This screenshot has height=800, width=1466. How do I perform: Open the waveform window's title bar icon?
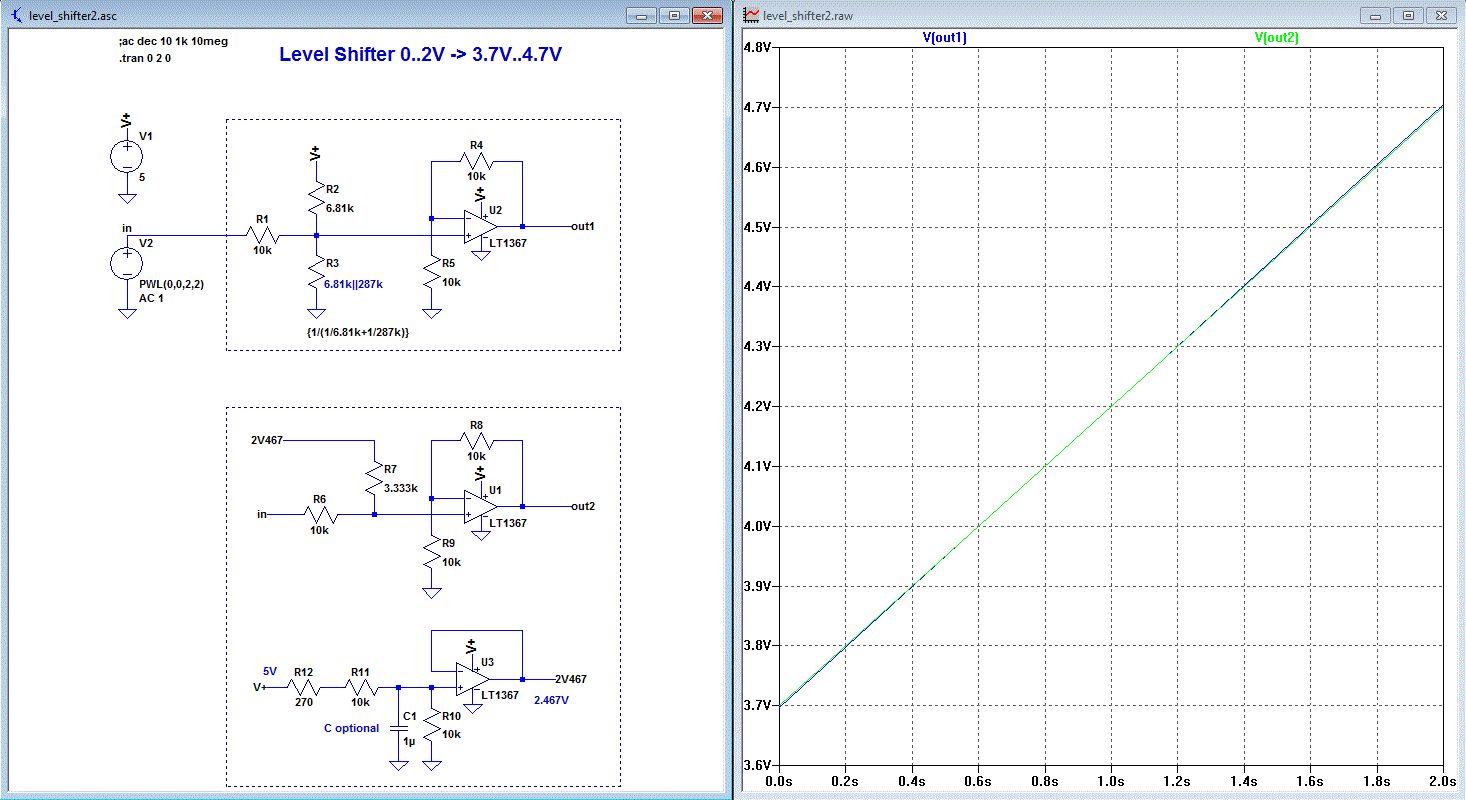tap(750, 16)
